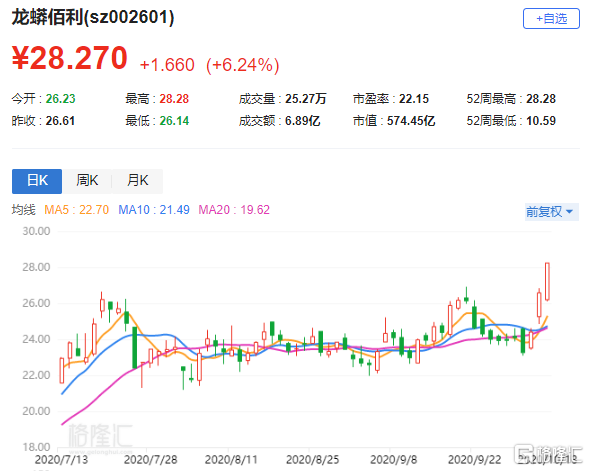
Task: Click the 2020/8/25 date axis label
Action: 313,459
